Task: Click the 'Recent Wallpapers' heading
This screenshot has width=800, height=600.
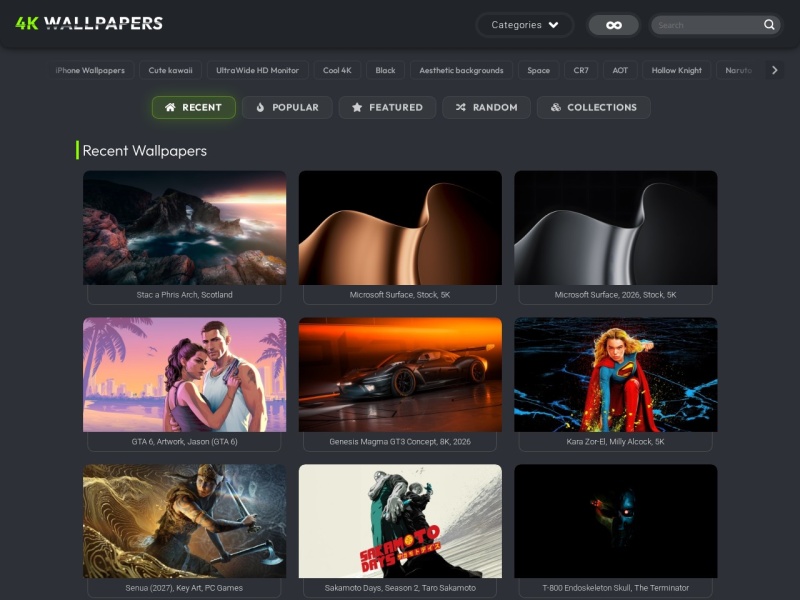Action: tap(145, 151)
